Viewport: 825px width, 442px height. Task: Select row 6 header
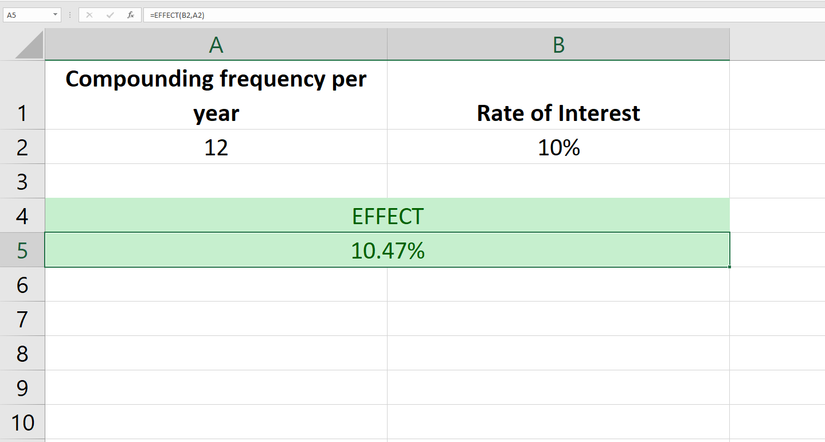22,285
